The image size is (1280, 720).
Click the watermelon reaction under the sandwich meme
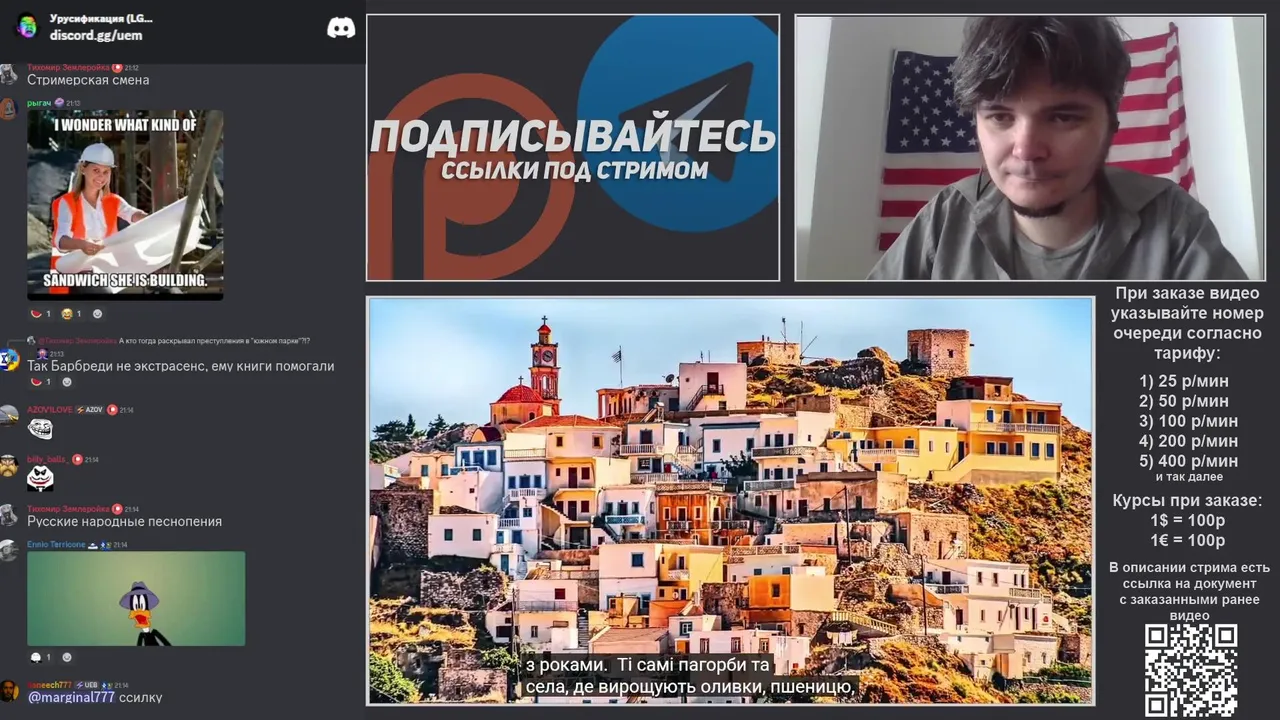pos(40,314)
